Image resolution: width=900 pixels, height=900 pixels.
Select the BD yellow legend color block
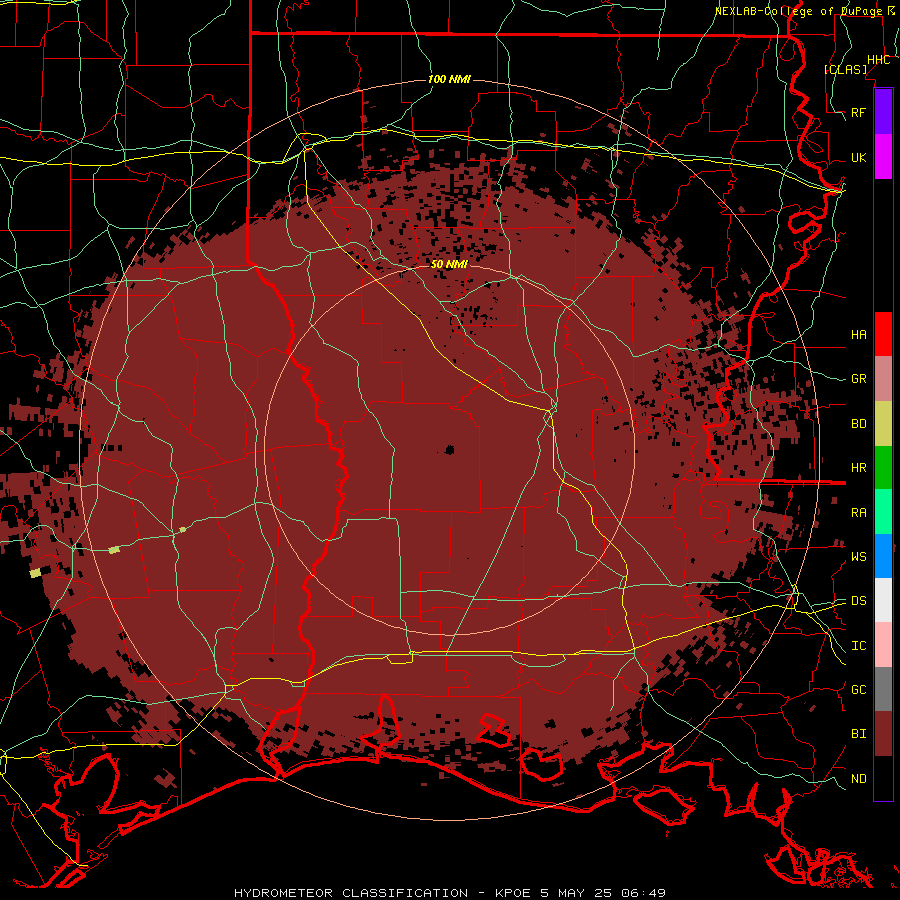click(883, 424)
